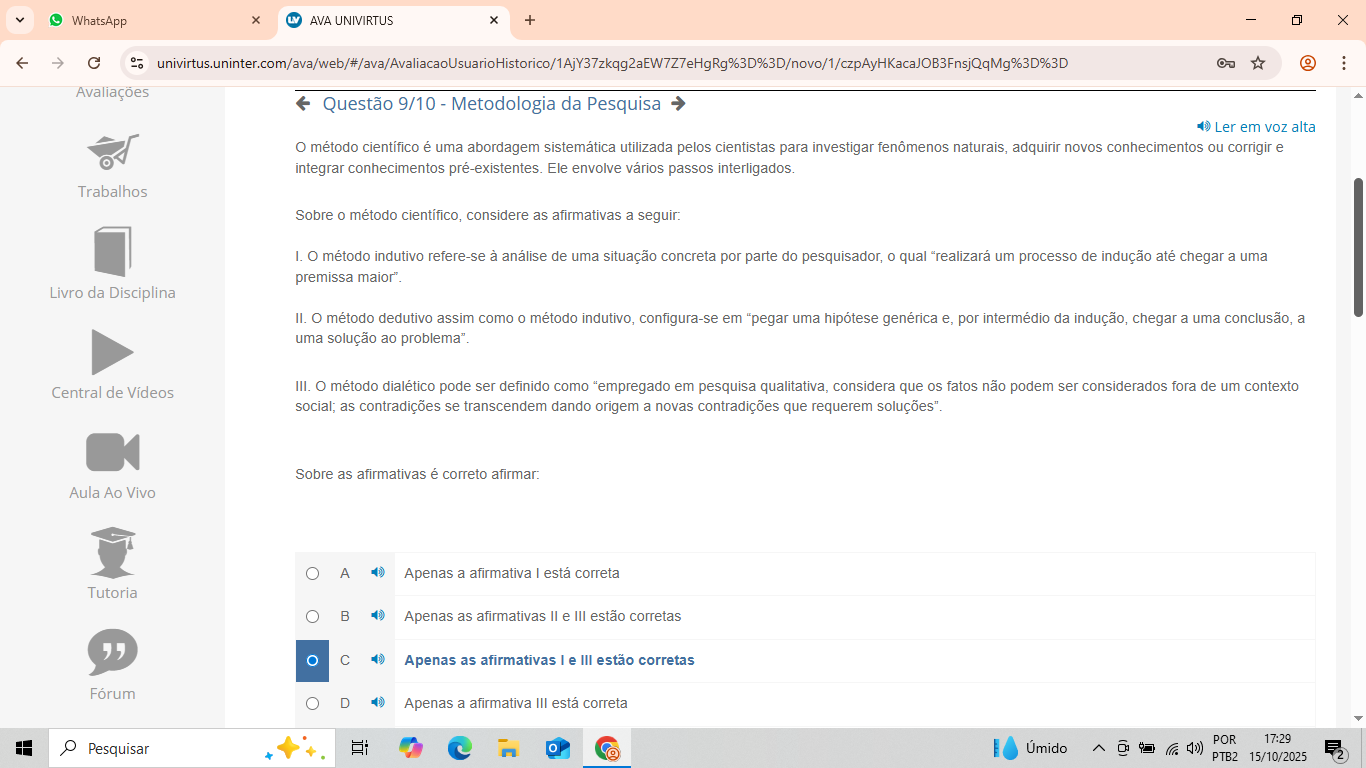
Task: Open Livro da Disciplina book icon
Action: coord(113,252)
